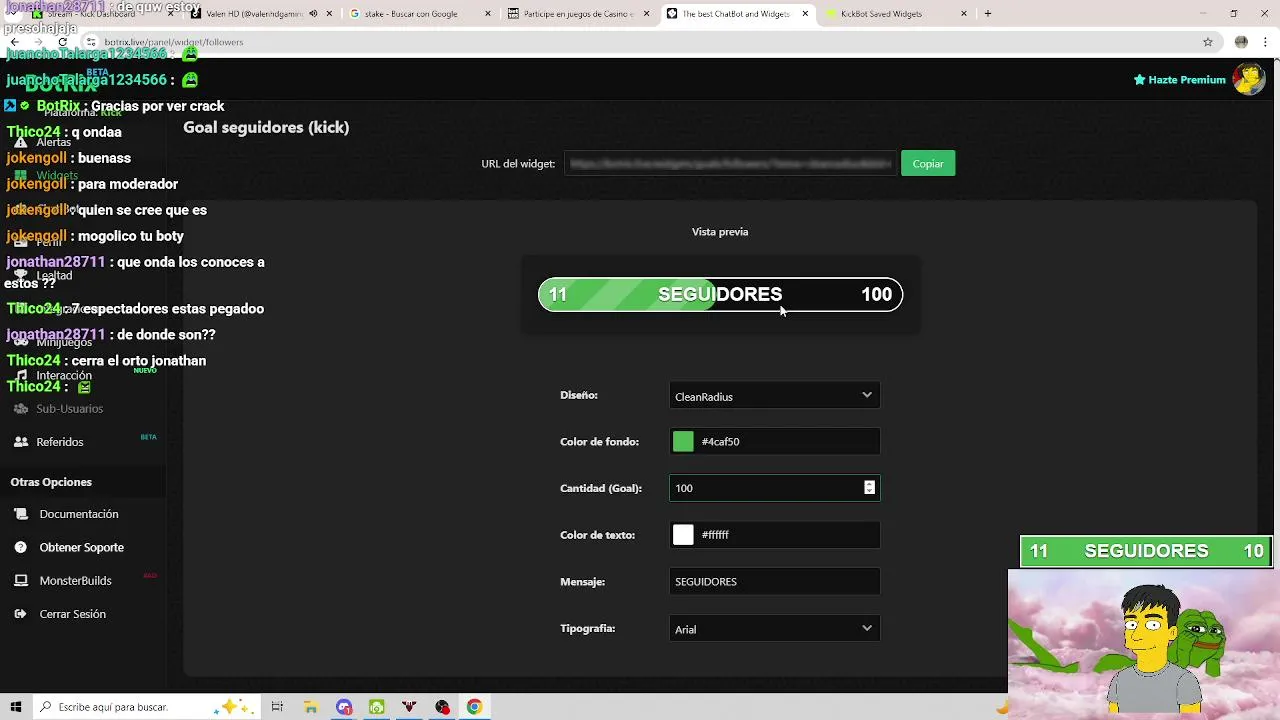Click the SEGUIDORES overlay widget bar

pos(1146,551)
